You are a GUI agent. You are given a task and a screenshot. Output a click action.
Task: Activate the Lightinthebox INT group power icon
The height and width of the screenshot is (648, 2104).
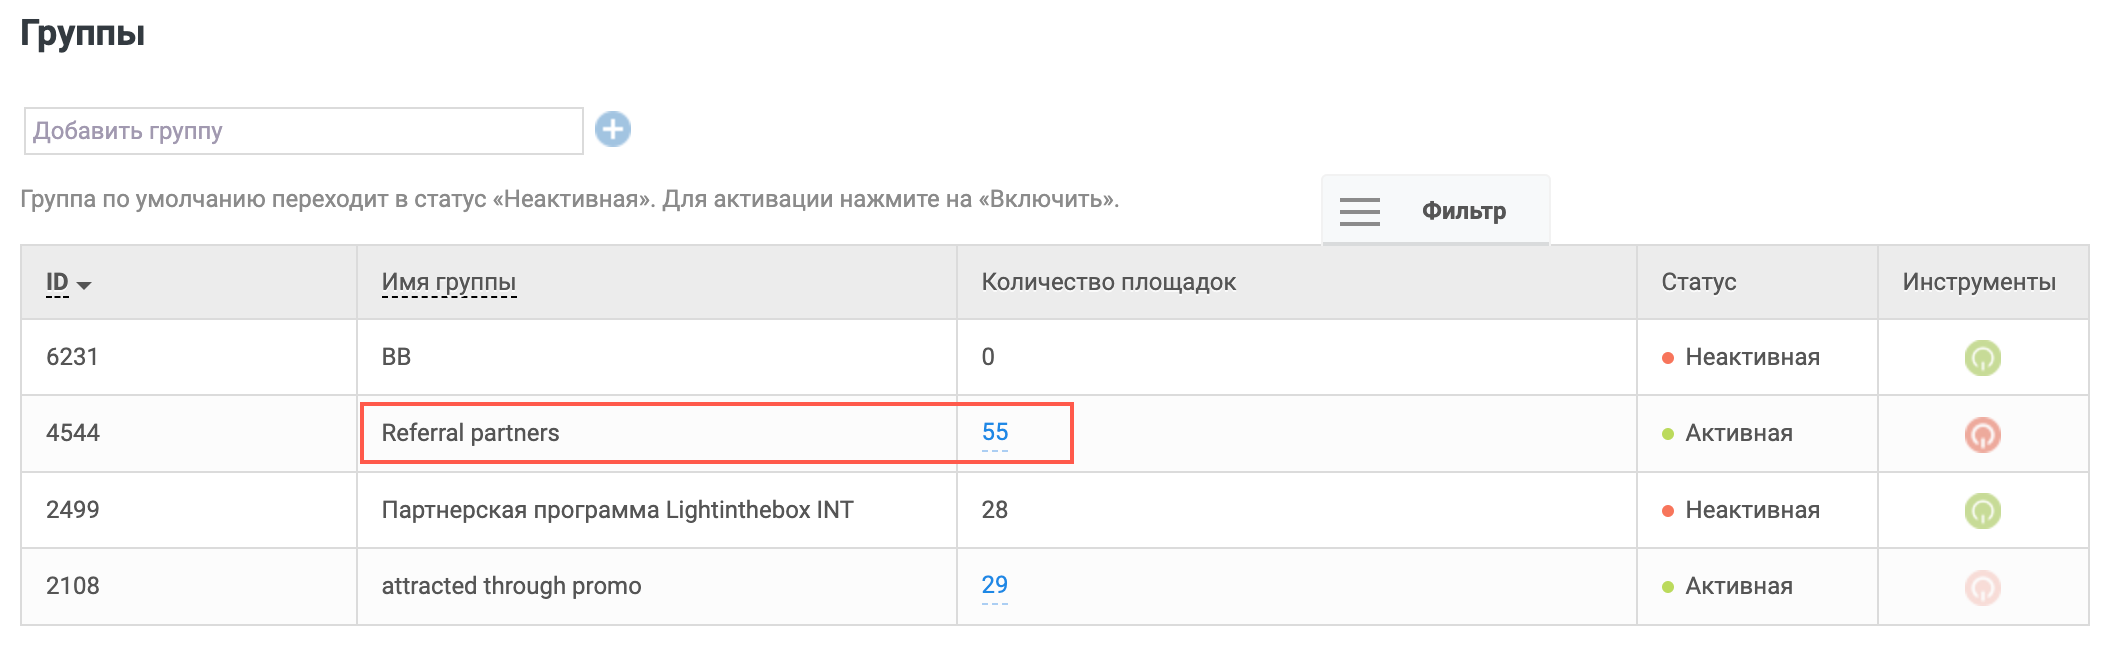coord(1982,511)
